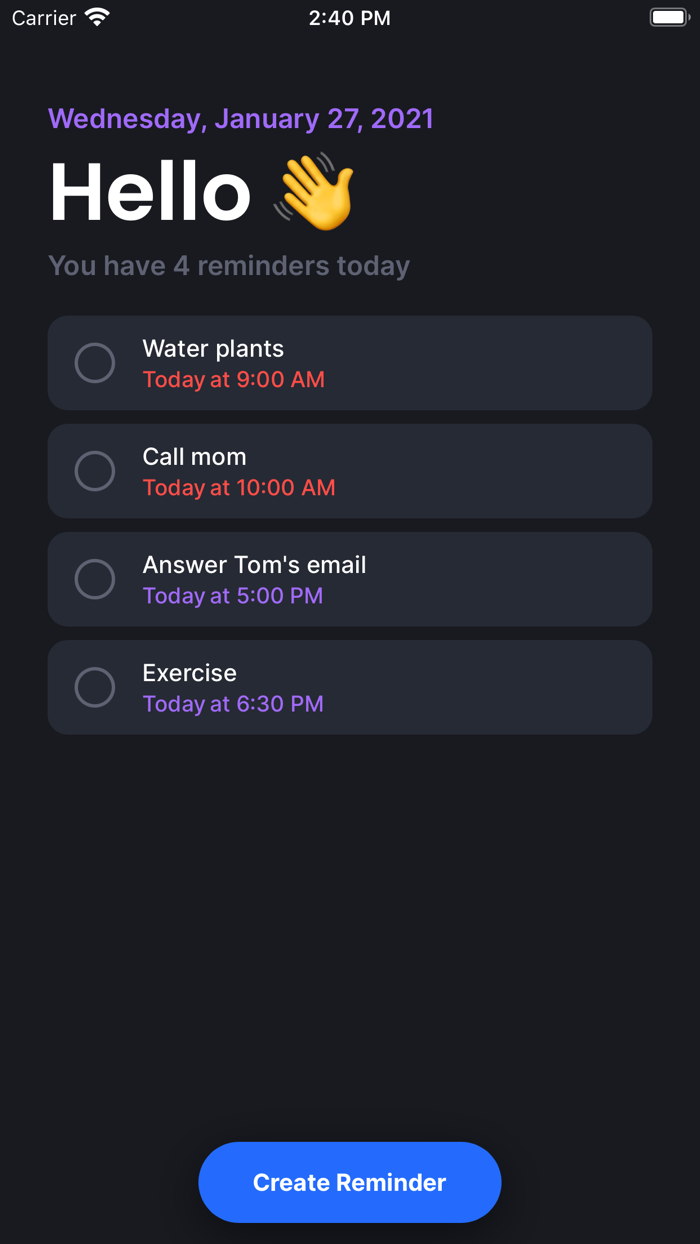The image size is (700, 1244).
Task: Tap the Today at 10:00 AM time label
Action: click(x=239, y=488)
